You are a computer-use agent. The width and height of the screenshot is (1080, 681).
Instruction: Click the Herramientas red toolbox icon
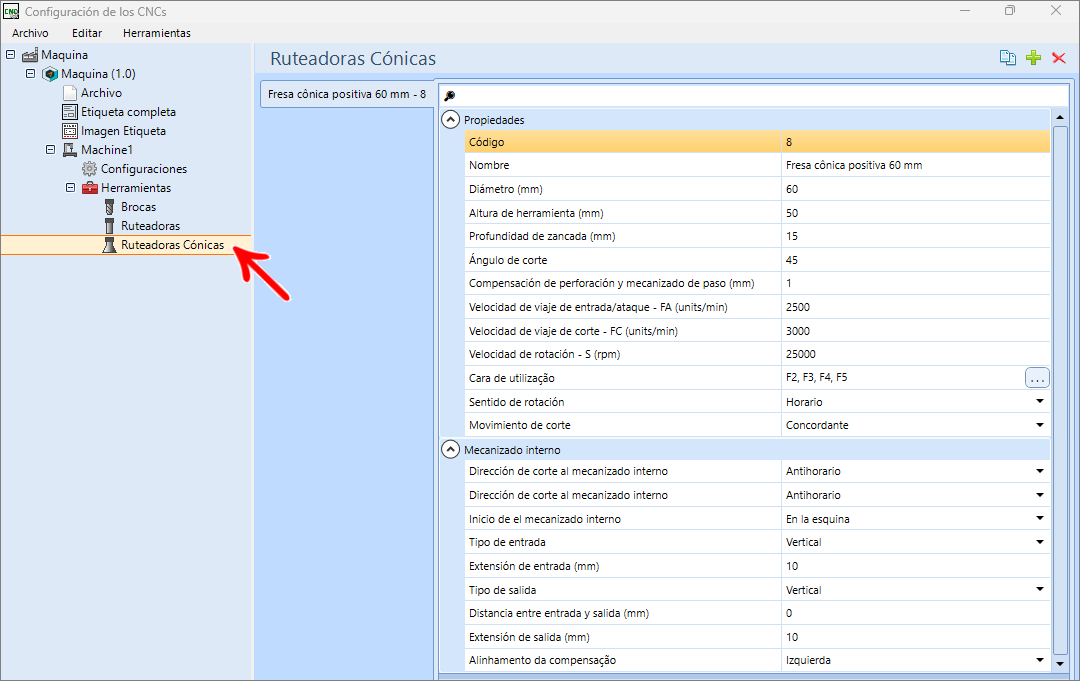(90, 188)
